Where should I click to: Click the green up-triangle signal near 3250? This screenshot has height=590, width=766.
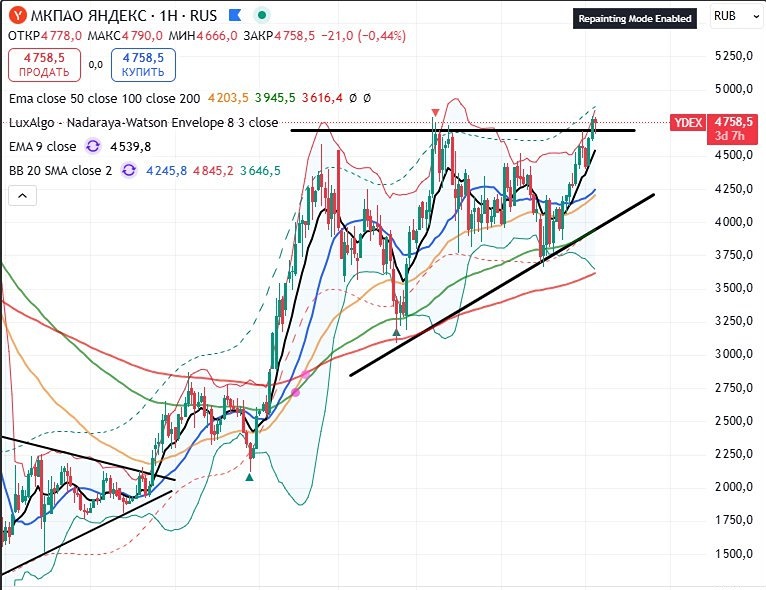tap(399, 328)
